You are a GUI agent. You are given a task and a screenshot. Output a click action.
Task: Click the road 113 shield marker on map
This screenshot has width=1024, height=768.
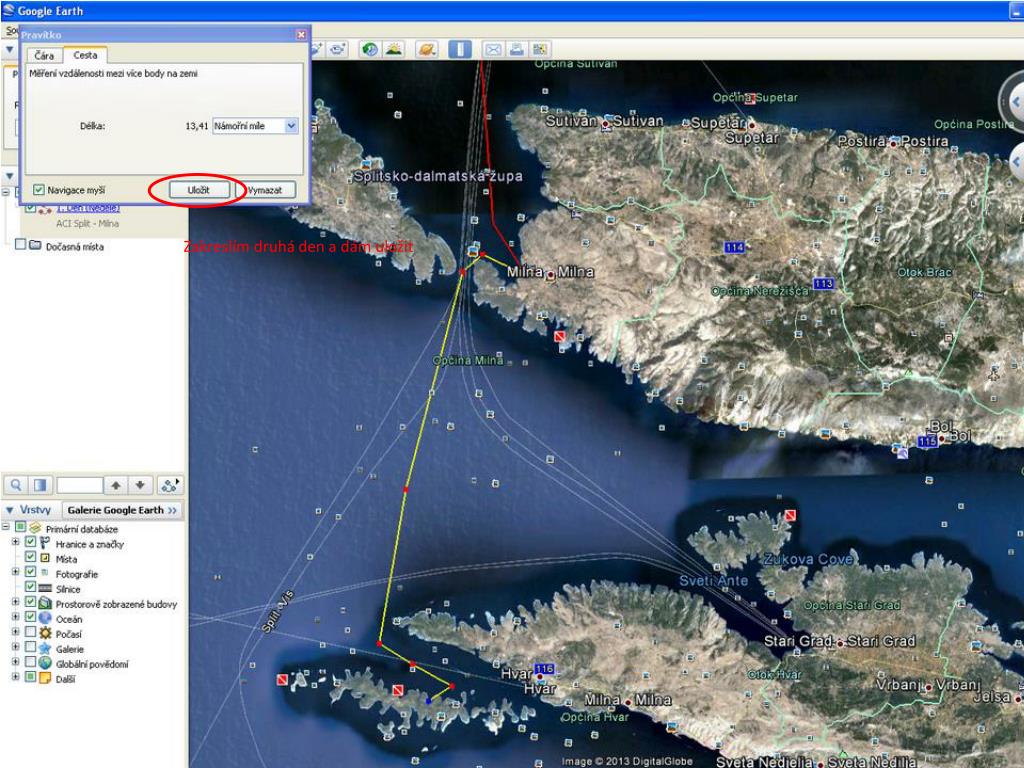[x=824, y=283]
